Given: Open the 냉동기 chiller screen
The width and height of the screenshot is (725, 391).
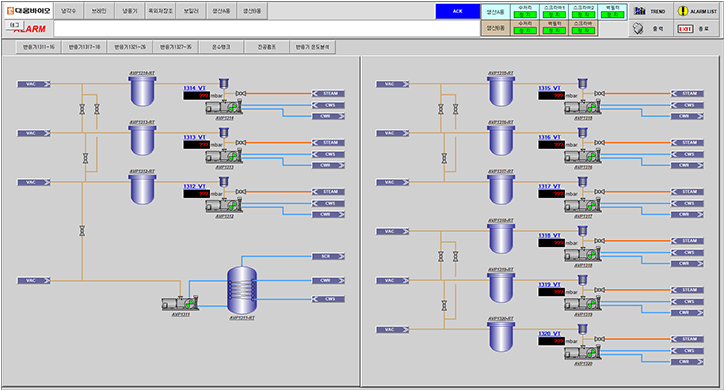Looking at the screenshot, I should coord(129,11).
